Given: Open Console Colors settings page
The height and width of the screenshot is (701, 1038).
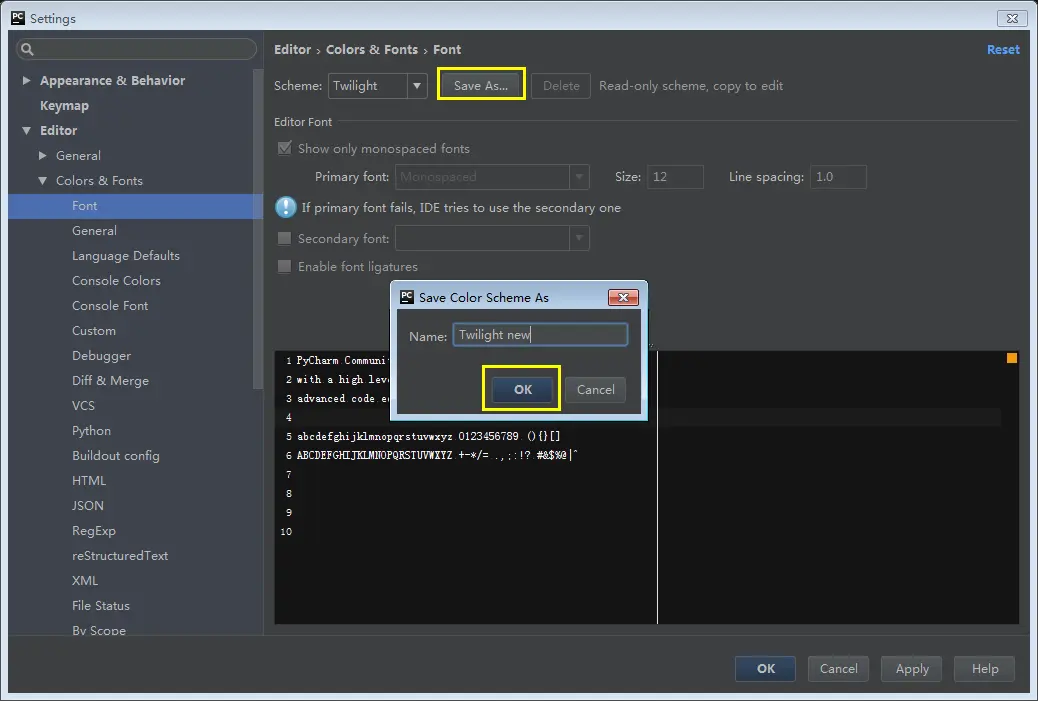Looking at the screenshot, I should 117,281.
